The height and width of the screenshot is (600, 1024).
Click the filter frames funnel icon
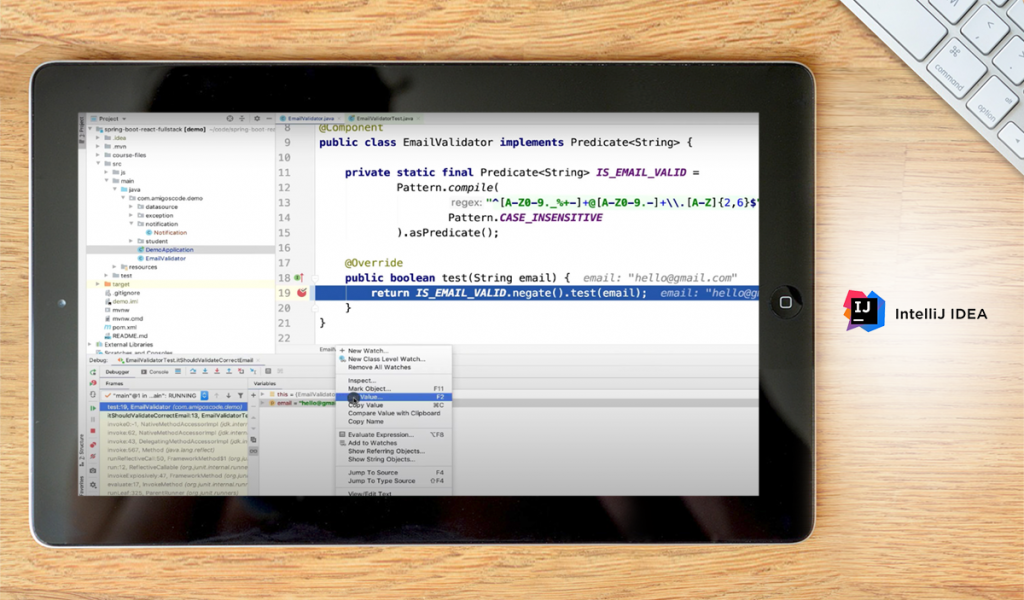(x=240, y=396)
